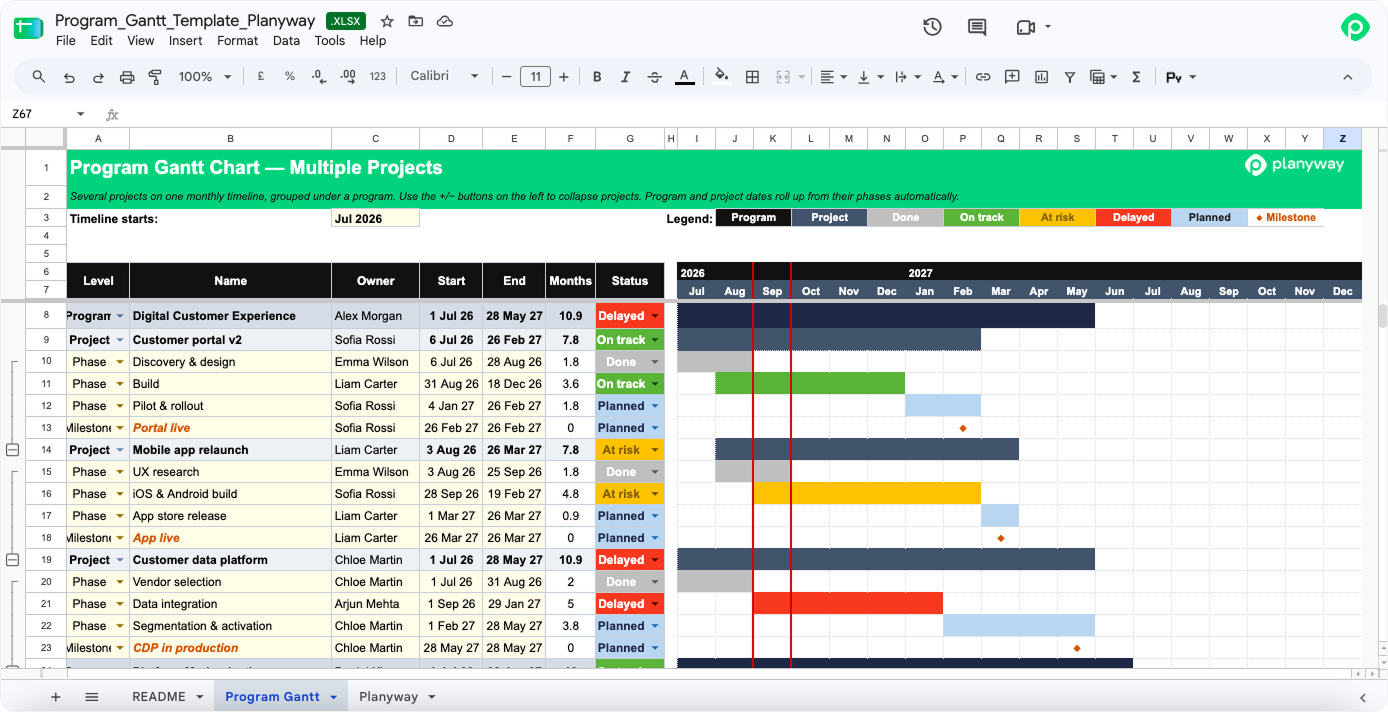Star the document
The width and height of the screenshot is (1388, 712).
pyautogui.click(x=387, y=21)
